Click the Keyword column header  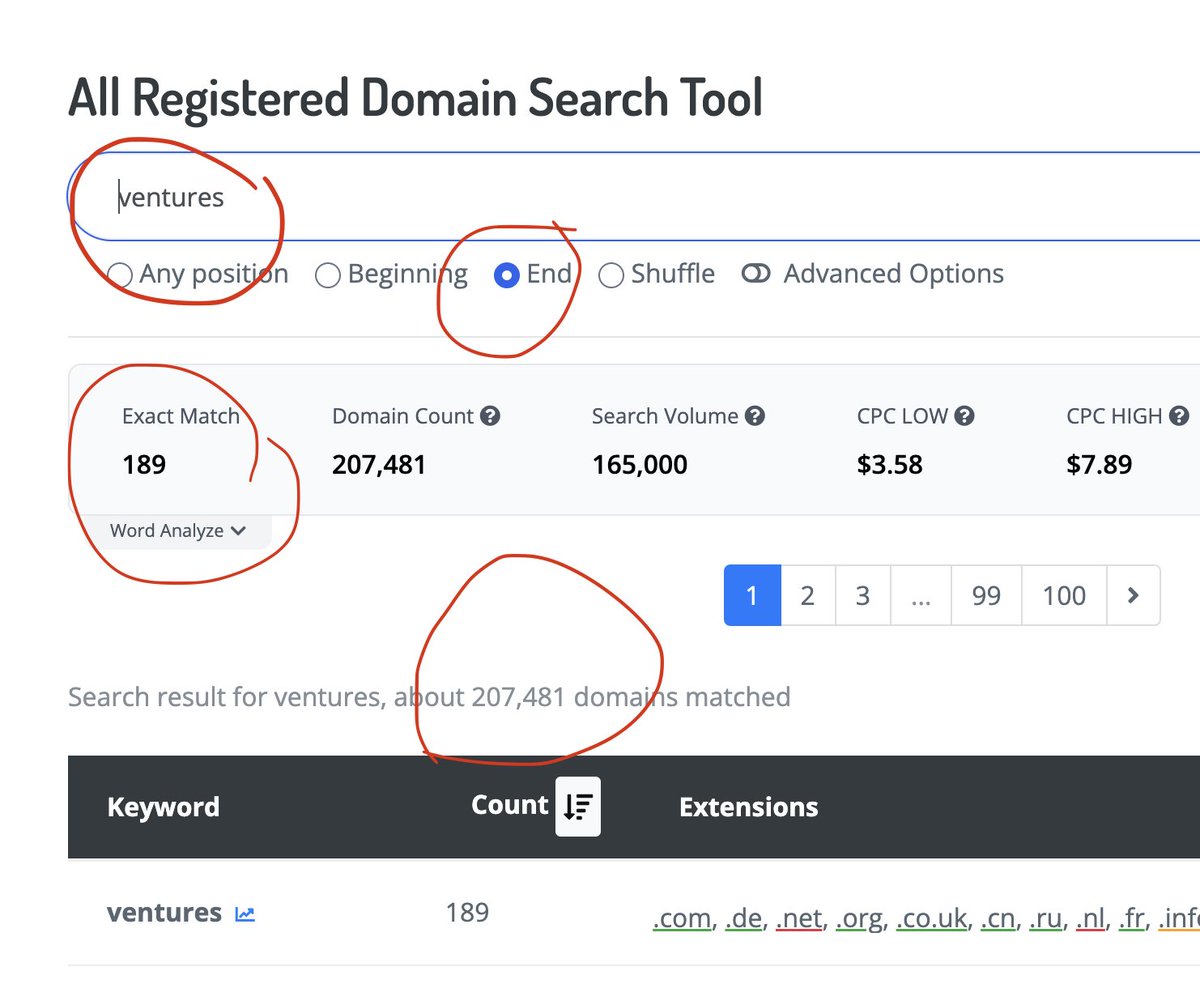[163, 807]
